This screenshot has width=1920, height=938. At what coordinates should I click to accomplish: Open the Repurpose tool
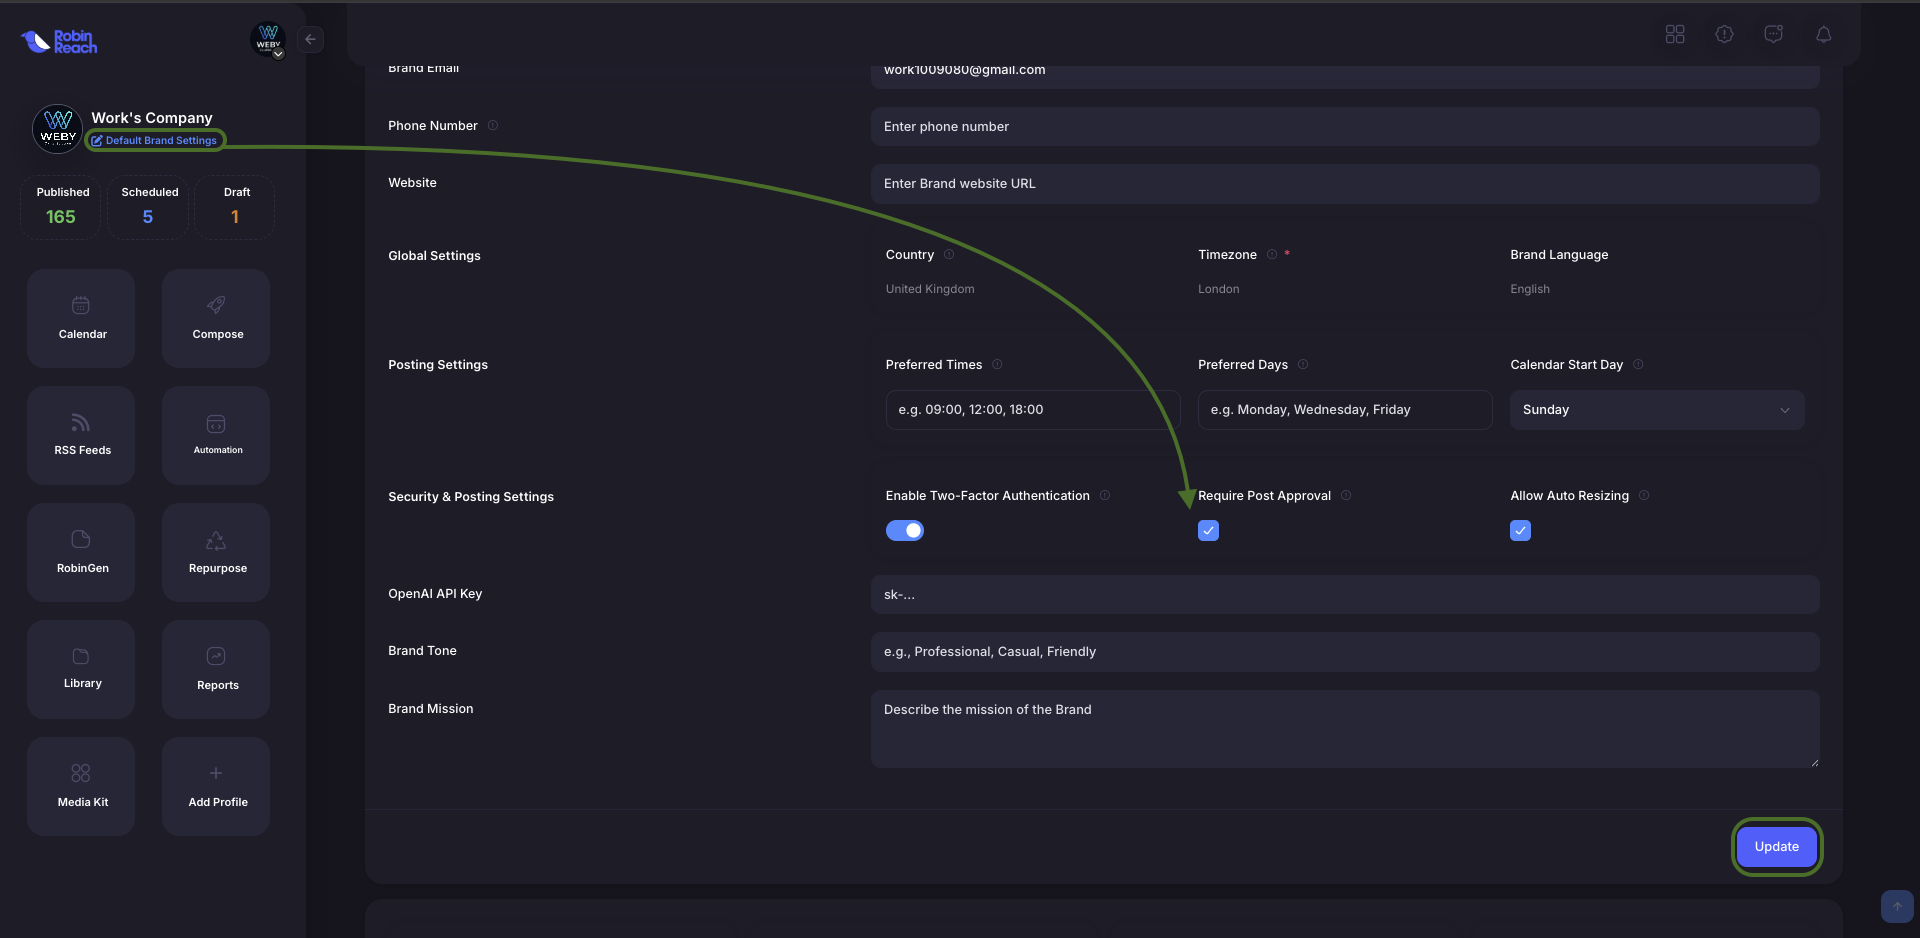216,552
